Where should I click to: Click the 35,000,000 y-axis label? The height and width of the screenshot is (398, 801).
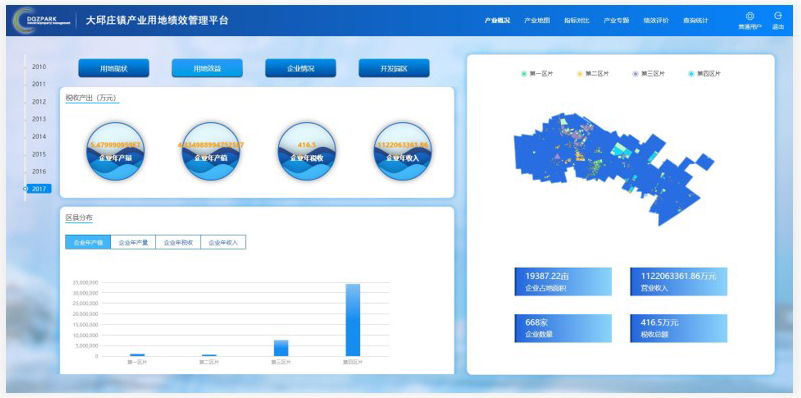(x=86, y=283)
